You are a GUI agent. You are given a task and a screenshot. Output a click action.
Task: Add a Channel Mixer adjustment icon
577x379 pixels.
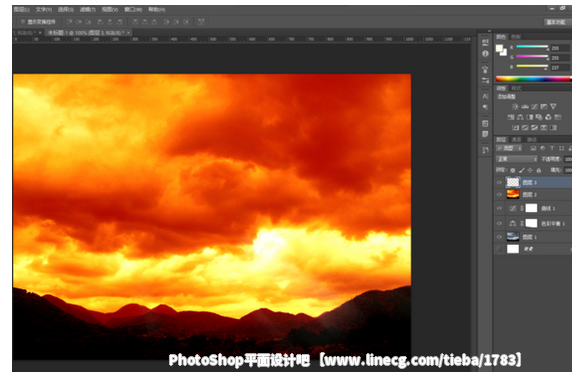click(x=548, y=117)
